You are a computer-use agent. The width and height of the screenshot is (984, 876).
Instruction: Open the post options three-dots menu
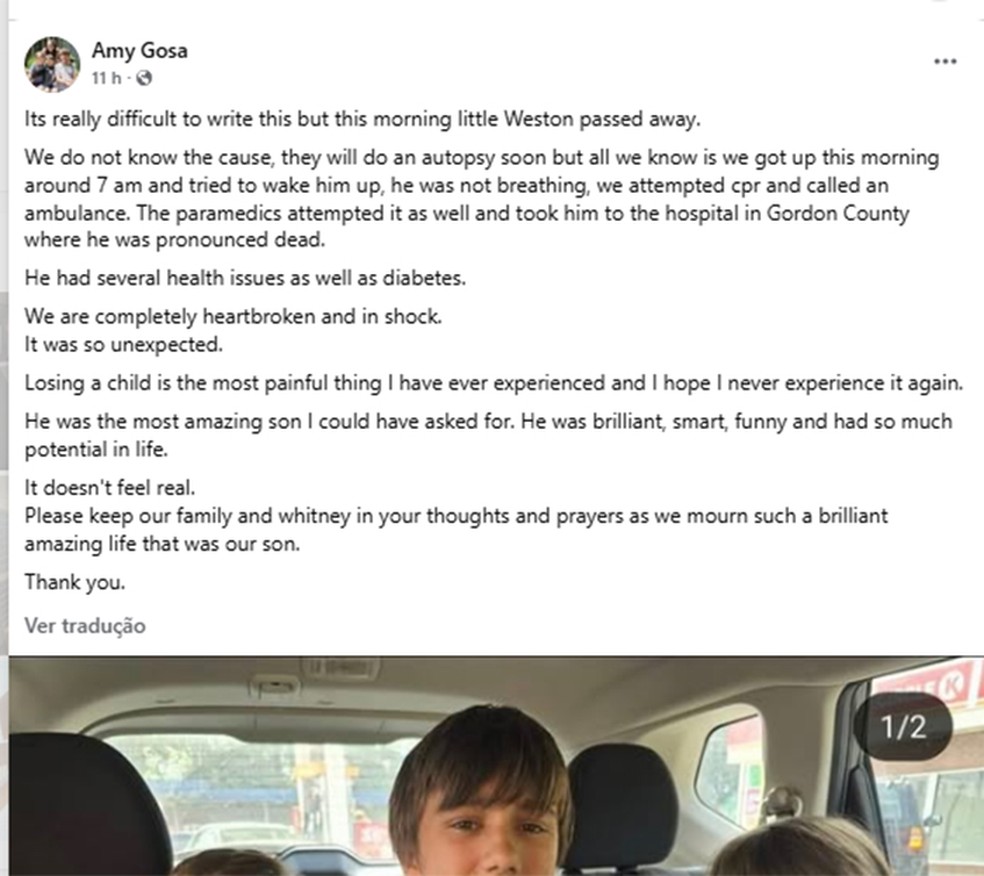click(945, 62)
